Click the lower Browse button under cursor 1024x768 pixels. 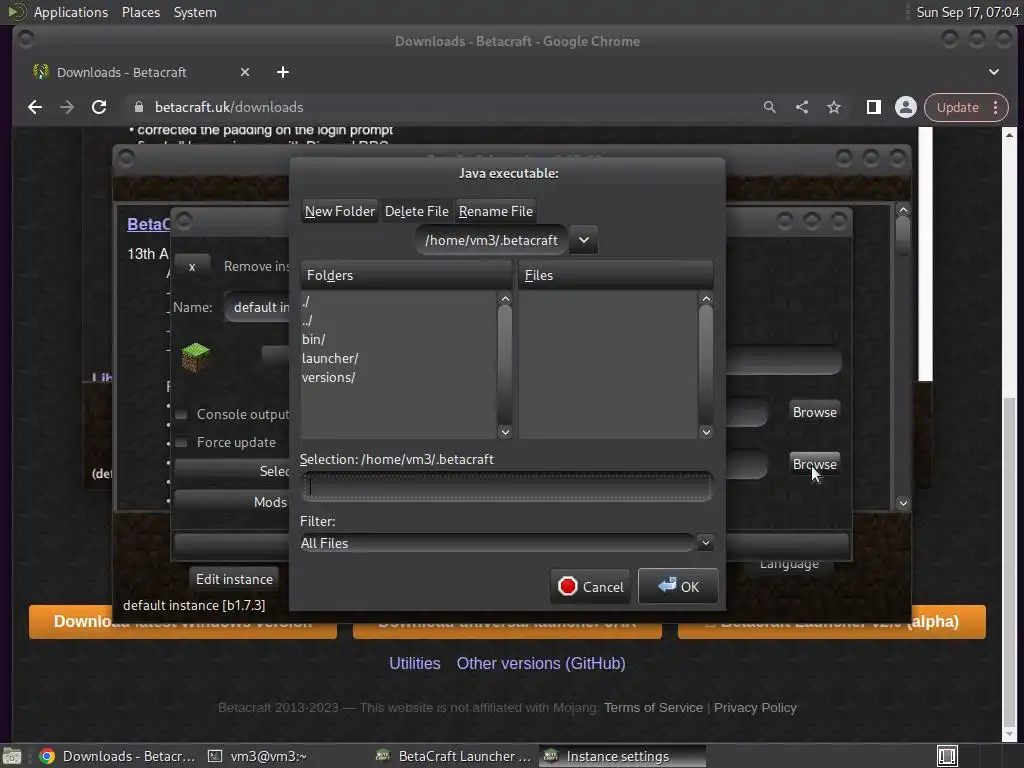click(x=814, y=464)
